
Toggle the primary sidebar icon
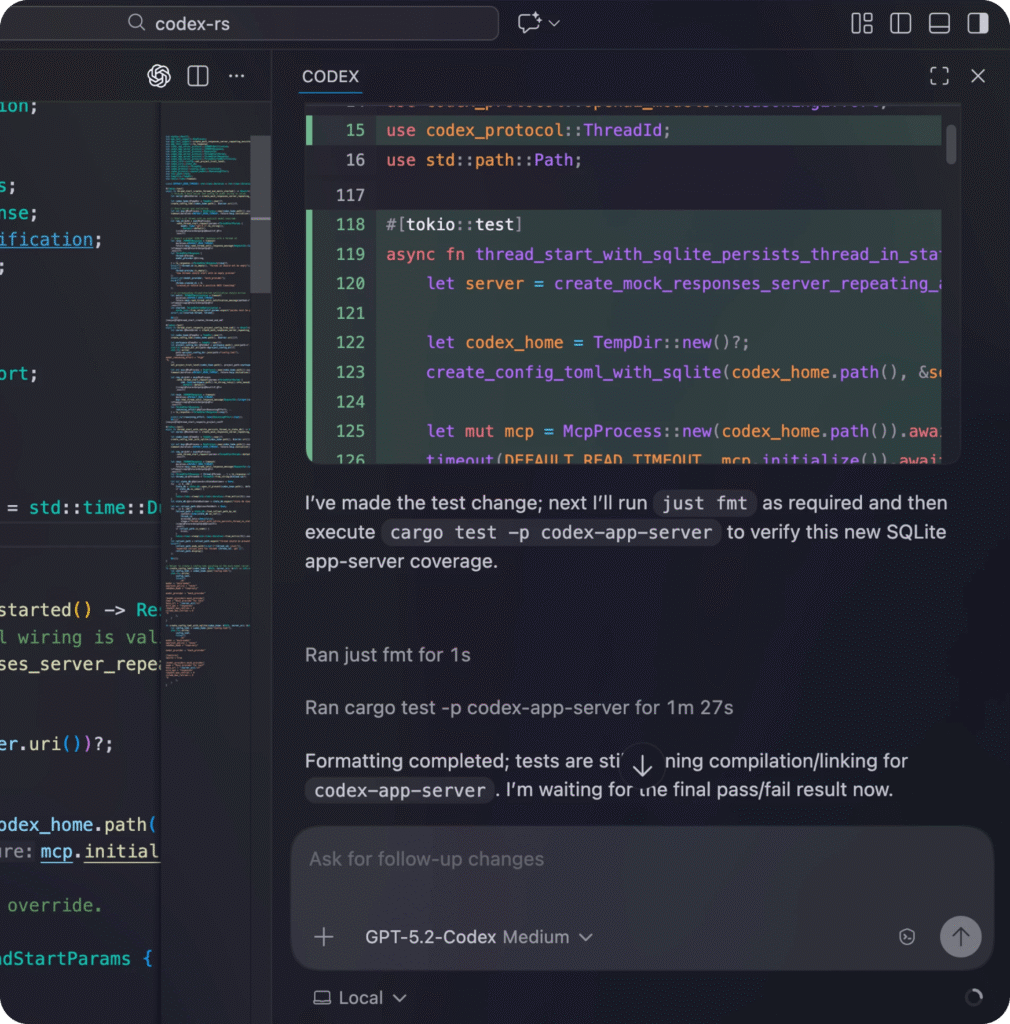tap(900, 24)
